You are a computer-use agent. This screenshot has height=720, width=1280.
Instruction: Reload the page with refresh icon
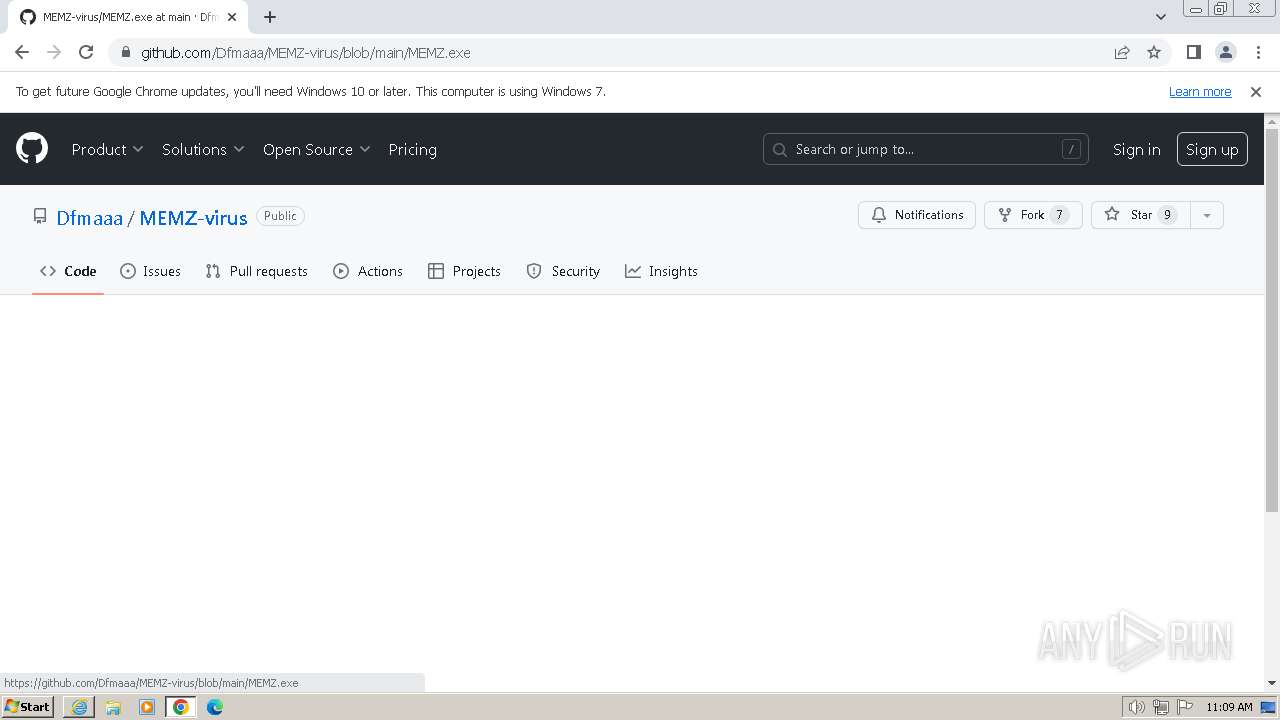coord(86,52)
